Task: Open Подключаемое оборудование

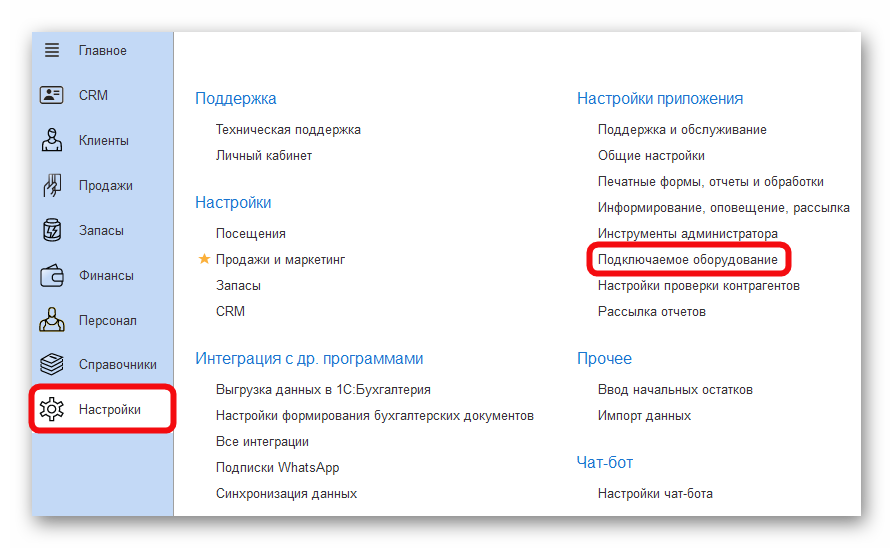Action: pyautogui.click(x=687, y=260)
